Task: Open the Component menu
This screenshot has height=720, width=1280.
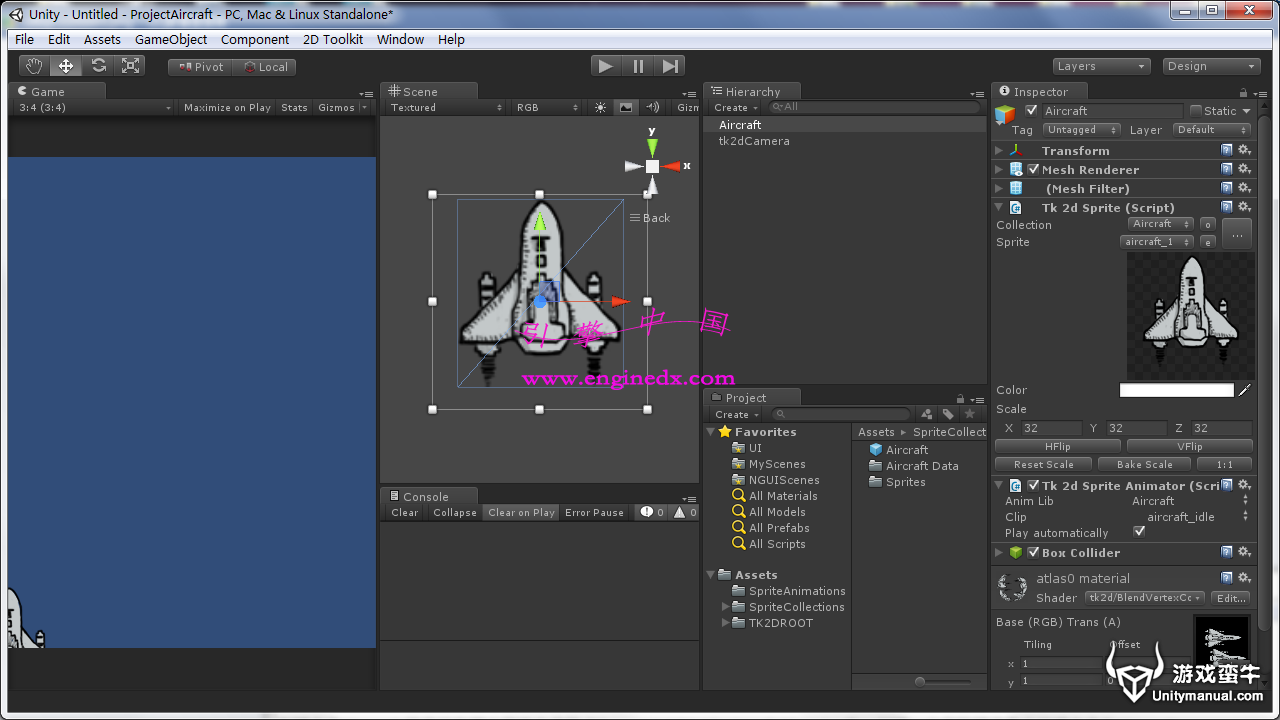Action: 255,39
